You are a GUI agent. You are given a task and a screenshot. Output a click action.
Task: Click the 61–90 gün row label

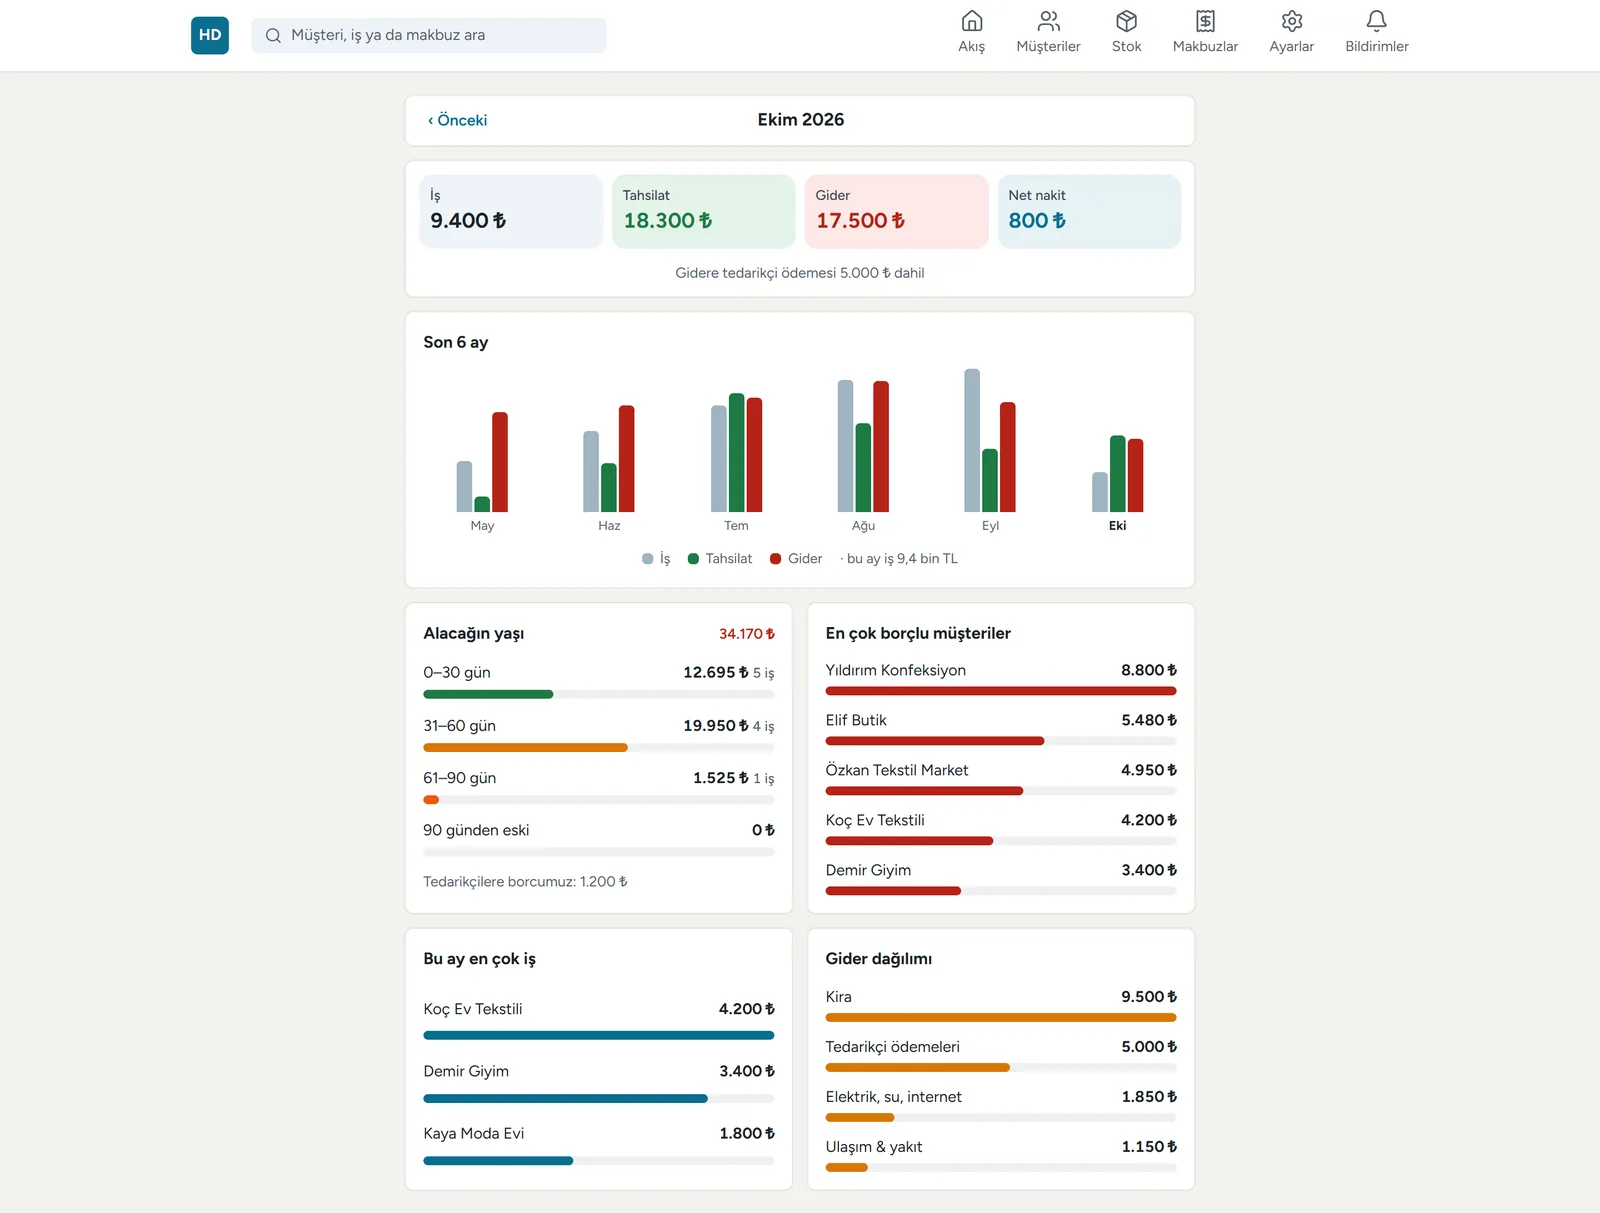[459, 778]
